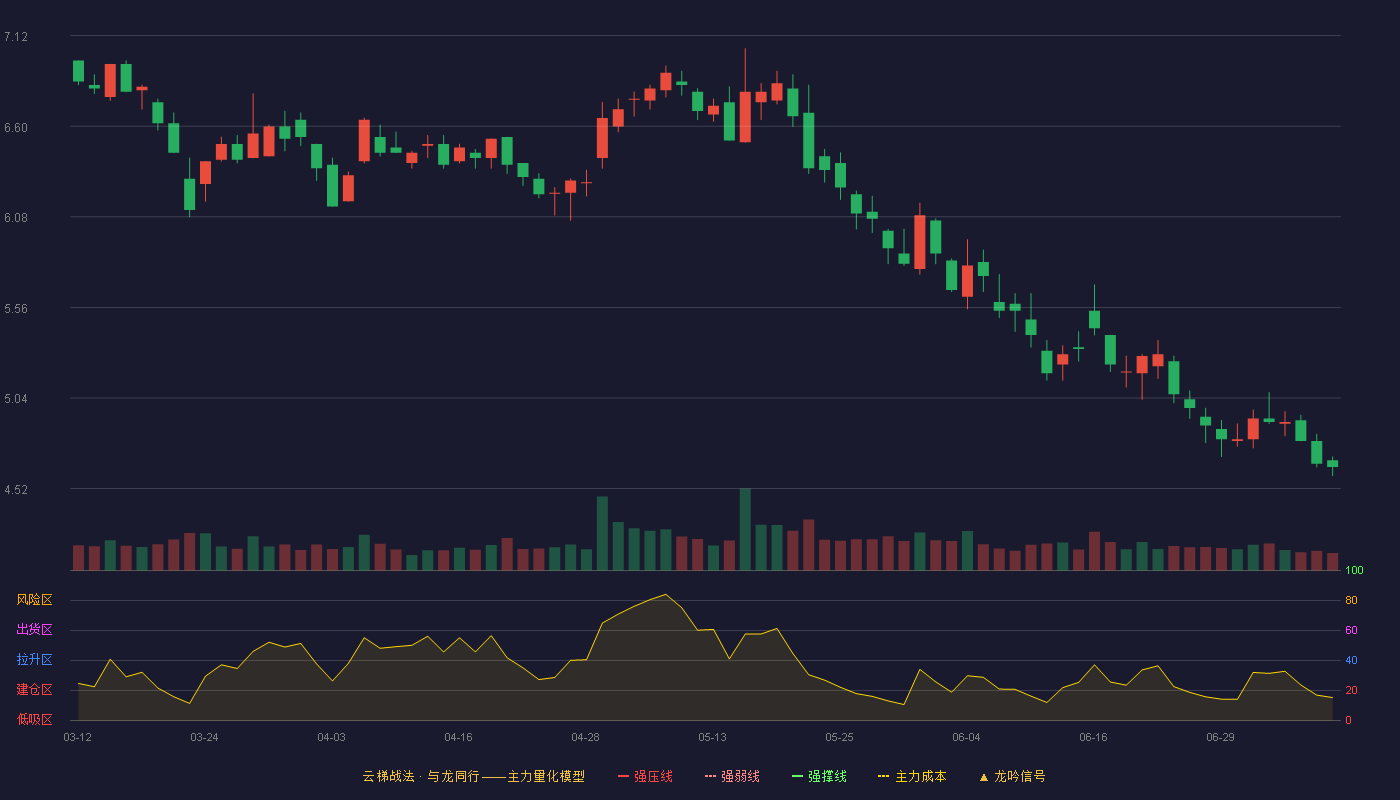Toggle the dashed pink 强弱线 legend marker
The image size is (1400, 800).
click(x=711, y=776)
